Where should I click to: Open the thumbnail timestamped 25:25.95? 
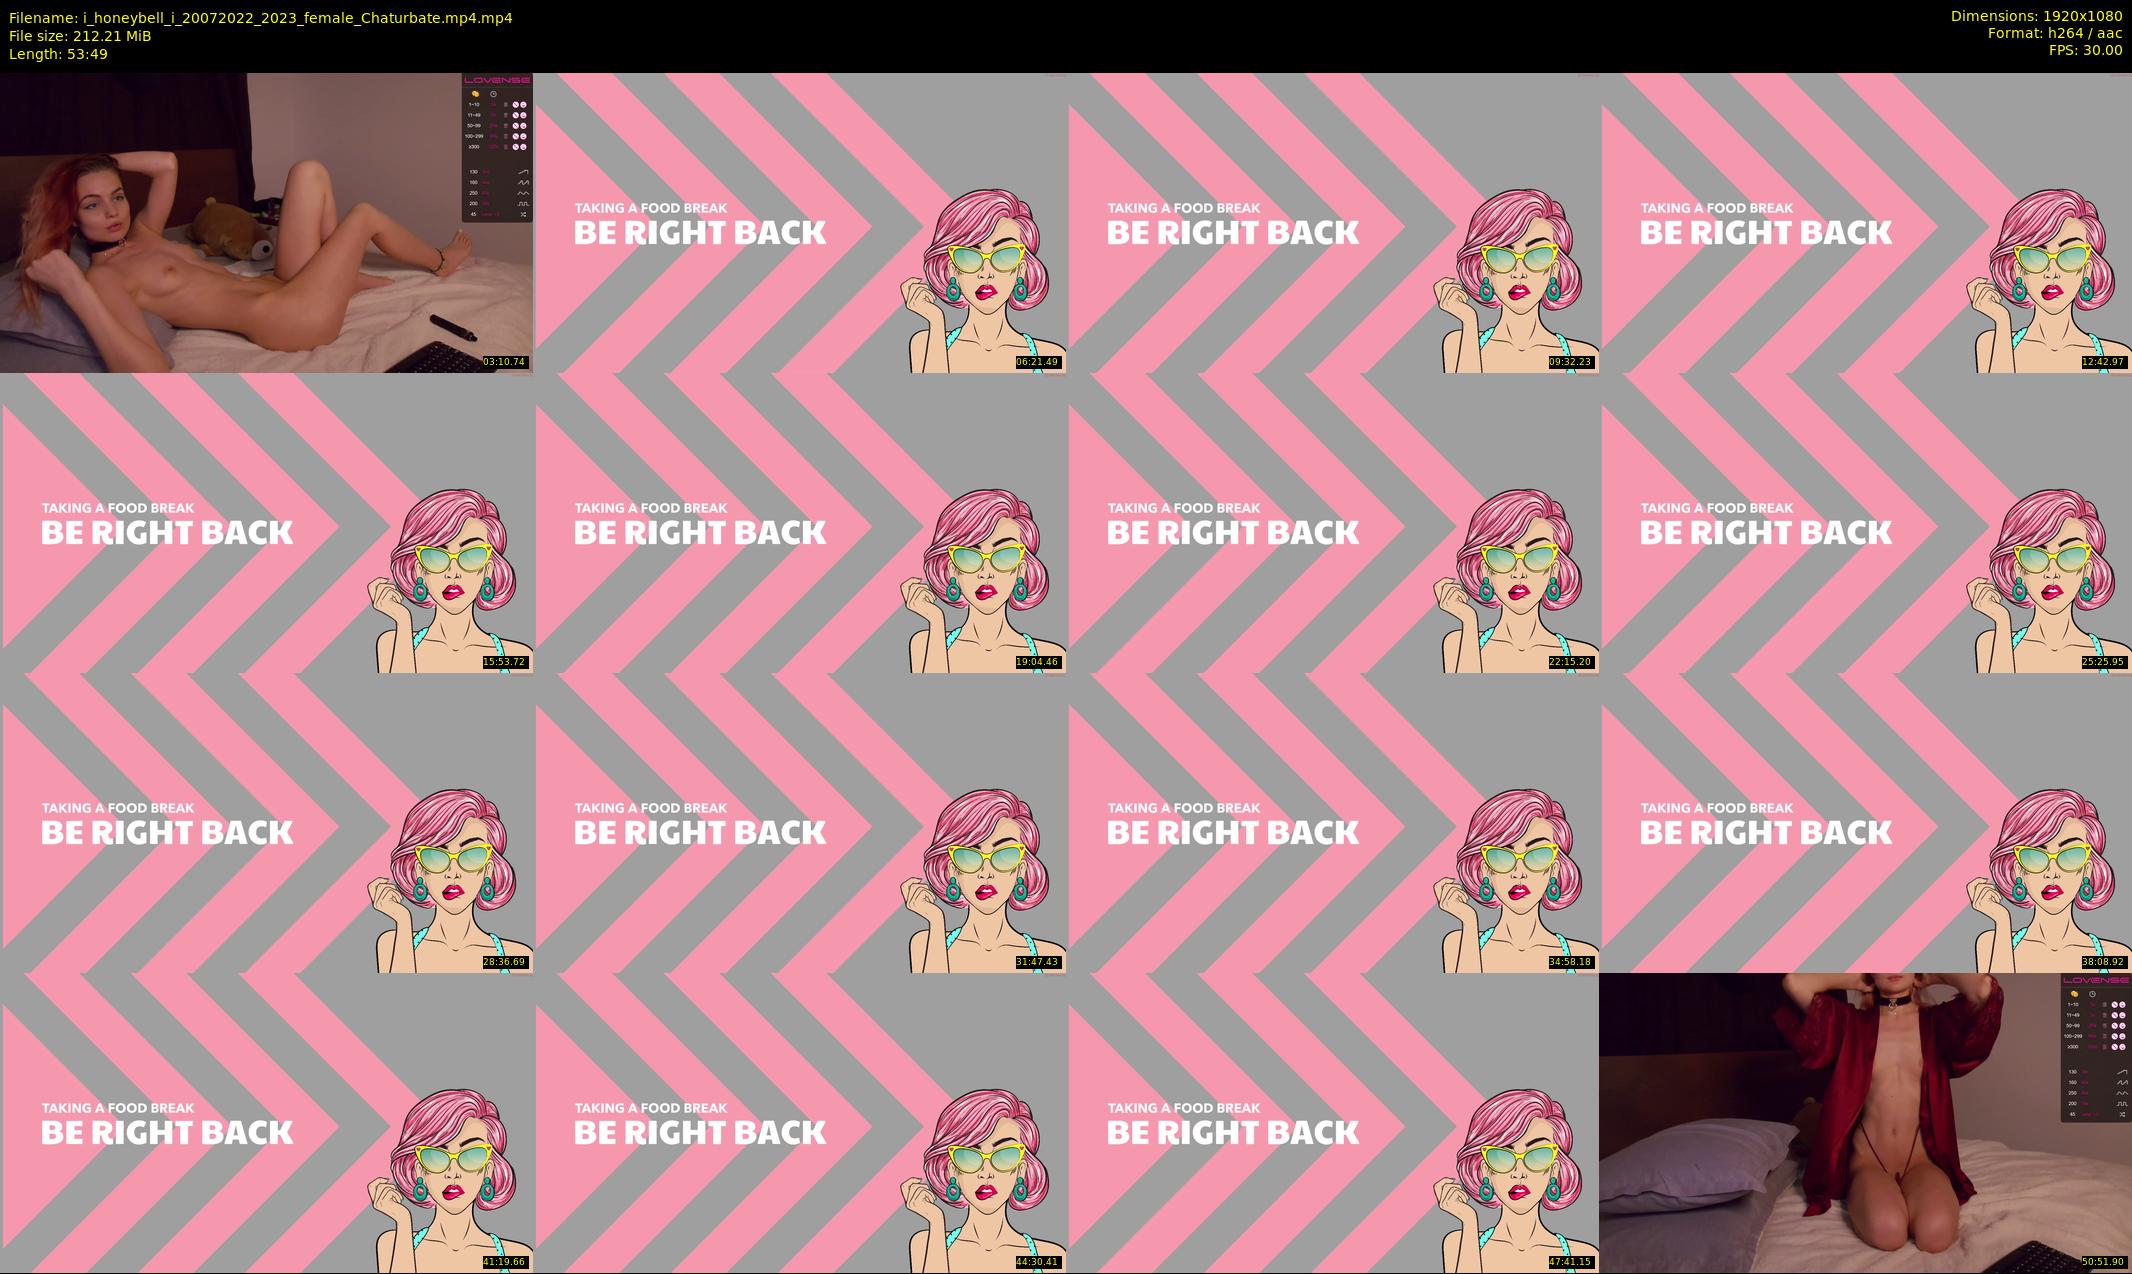pyautogui.click(x=1866, y=522)
